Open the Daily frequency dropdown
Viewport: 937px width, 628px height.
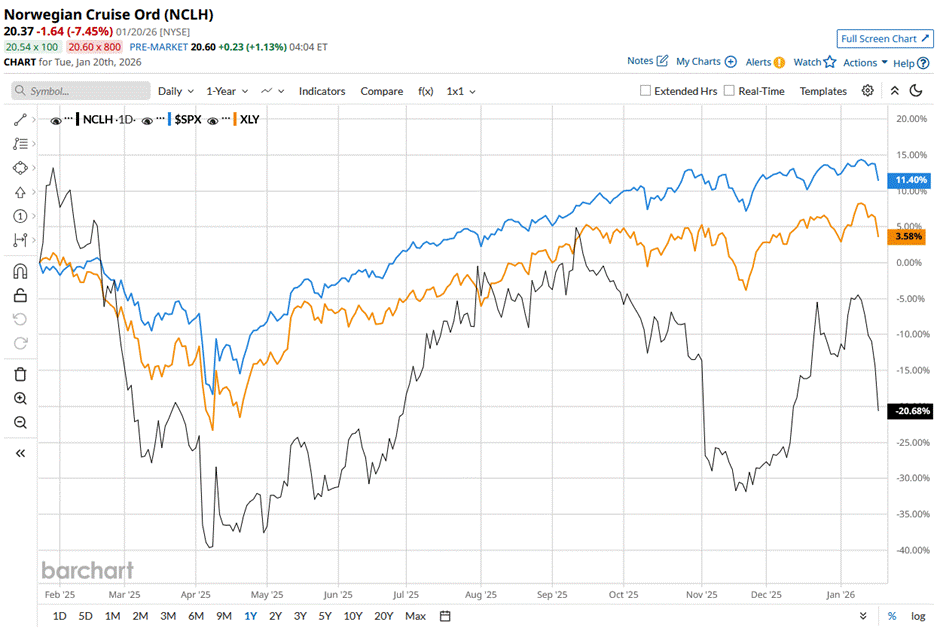[x=176, y=91]
